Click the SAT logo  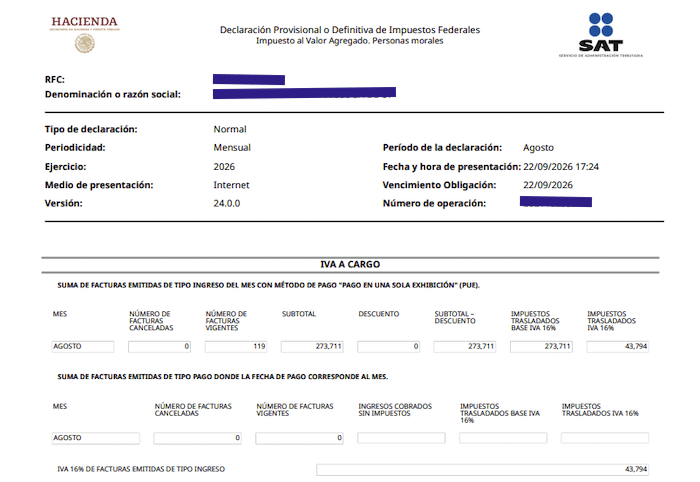(x=601, y=35)
